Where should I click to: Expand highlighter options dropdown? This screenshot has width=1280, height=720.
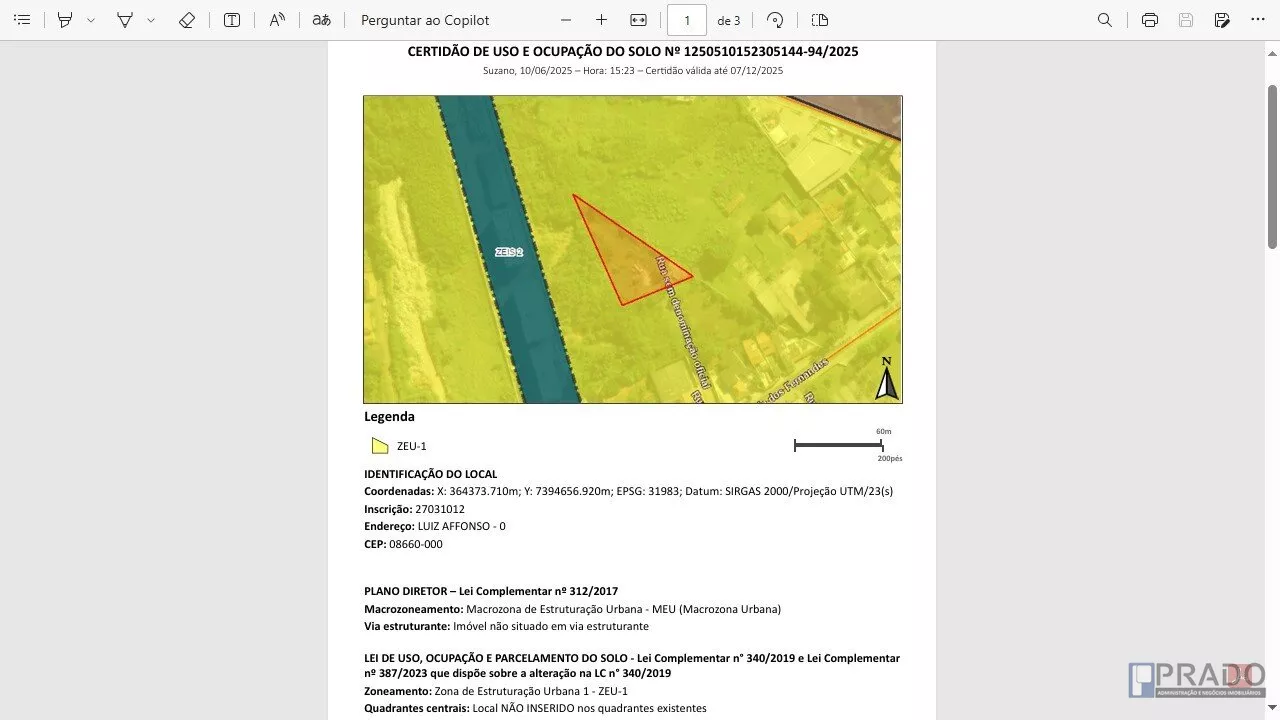pyautogui.click(x=91, y=20)
